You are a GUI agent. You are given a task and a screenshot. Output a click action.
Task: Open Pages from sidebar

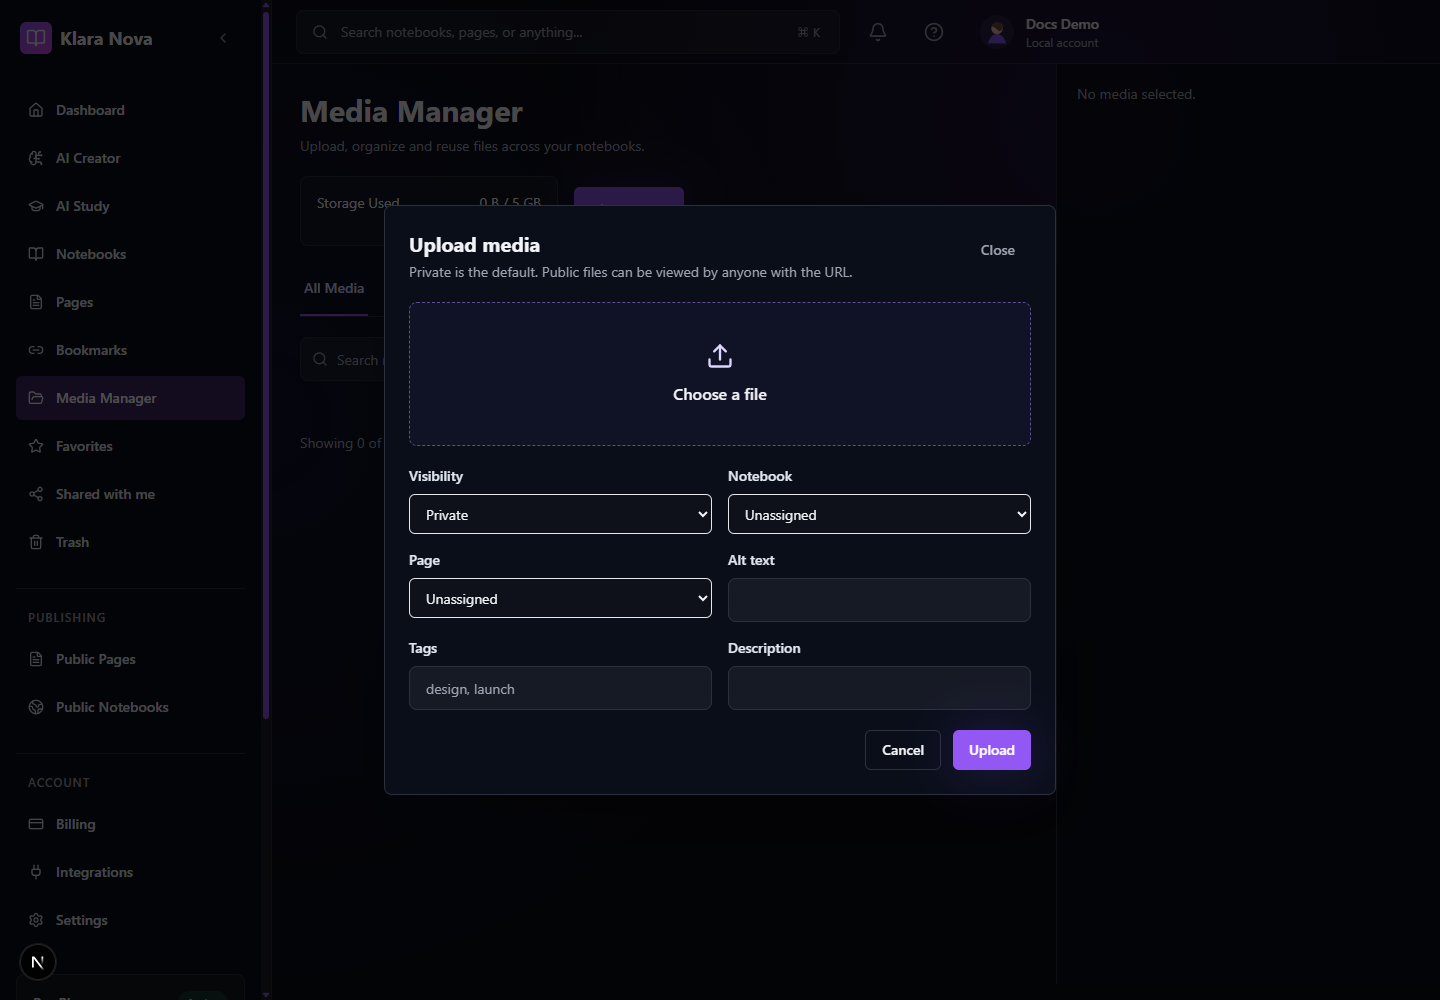point(130,302)
